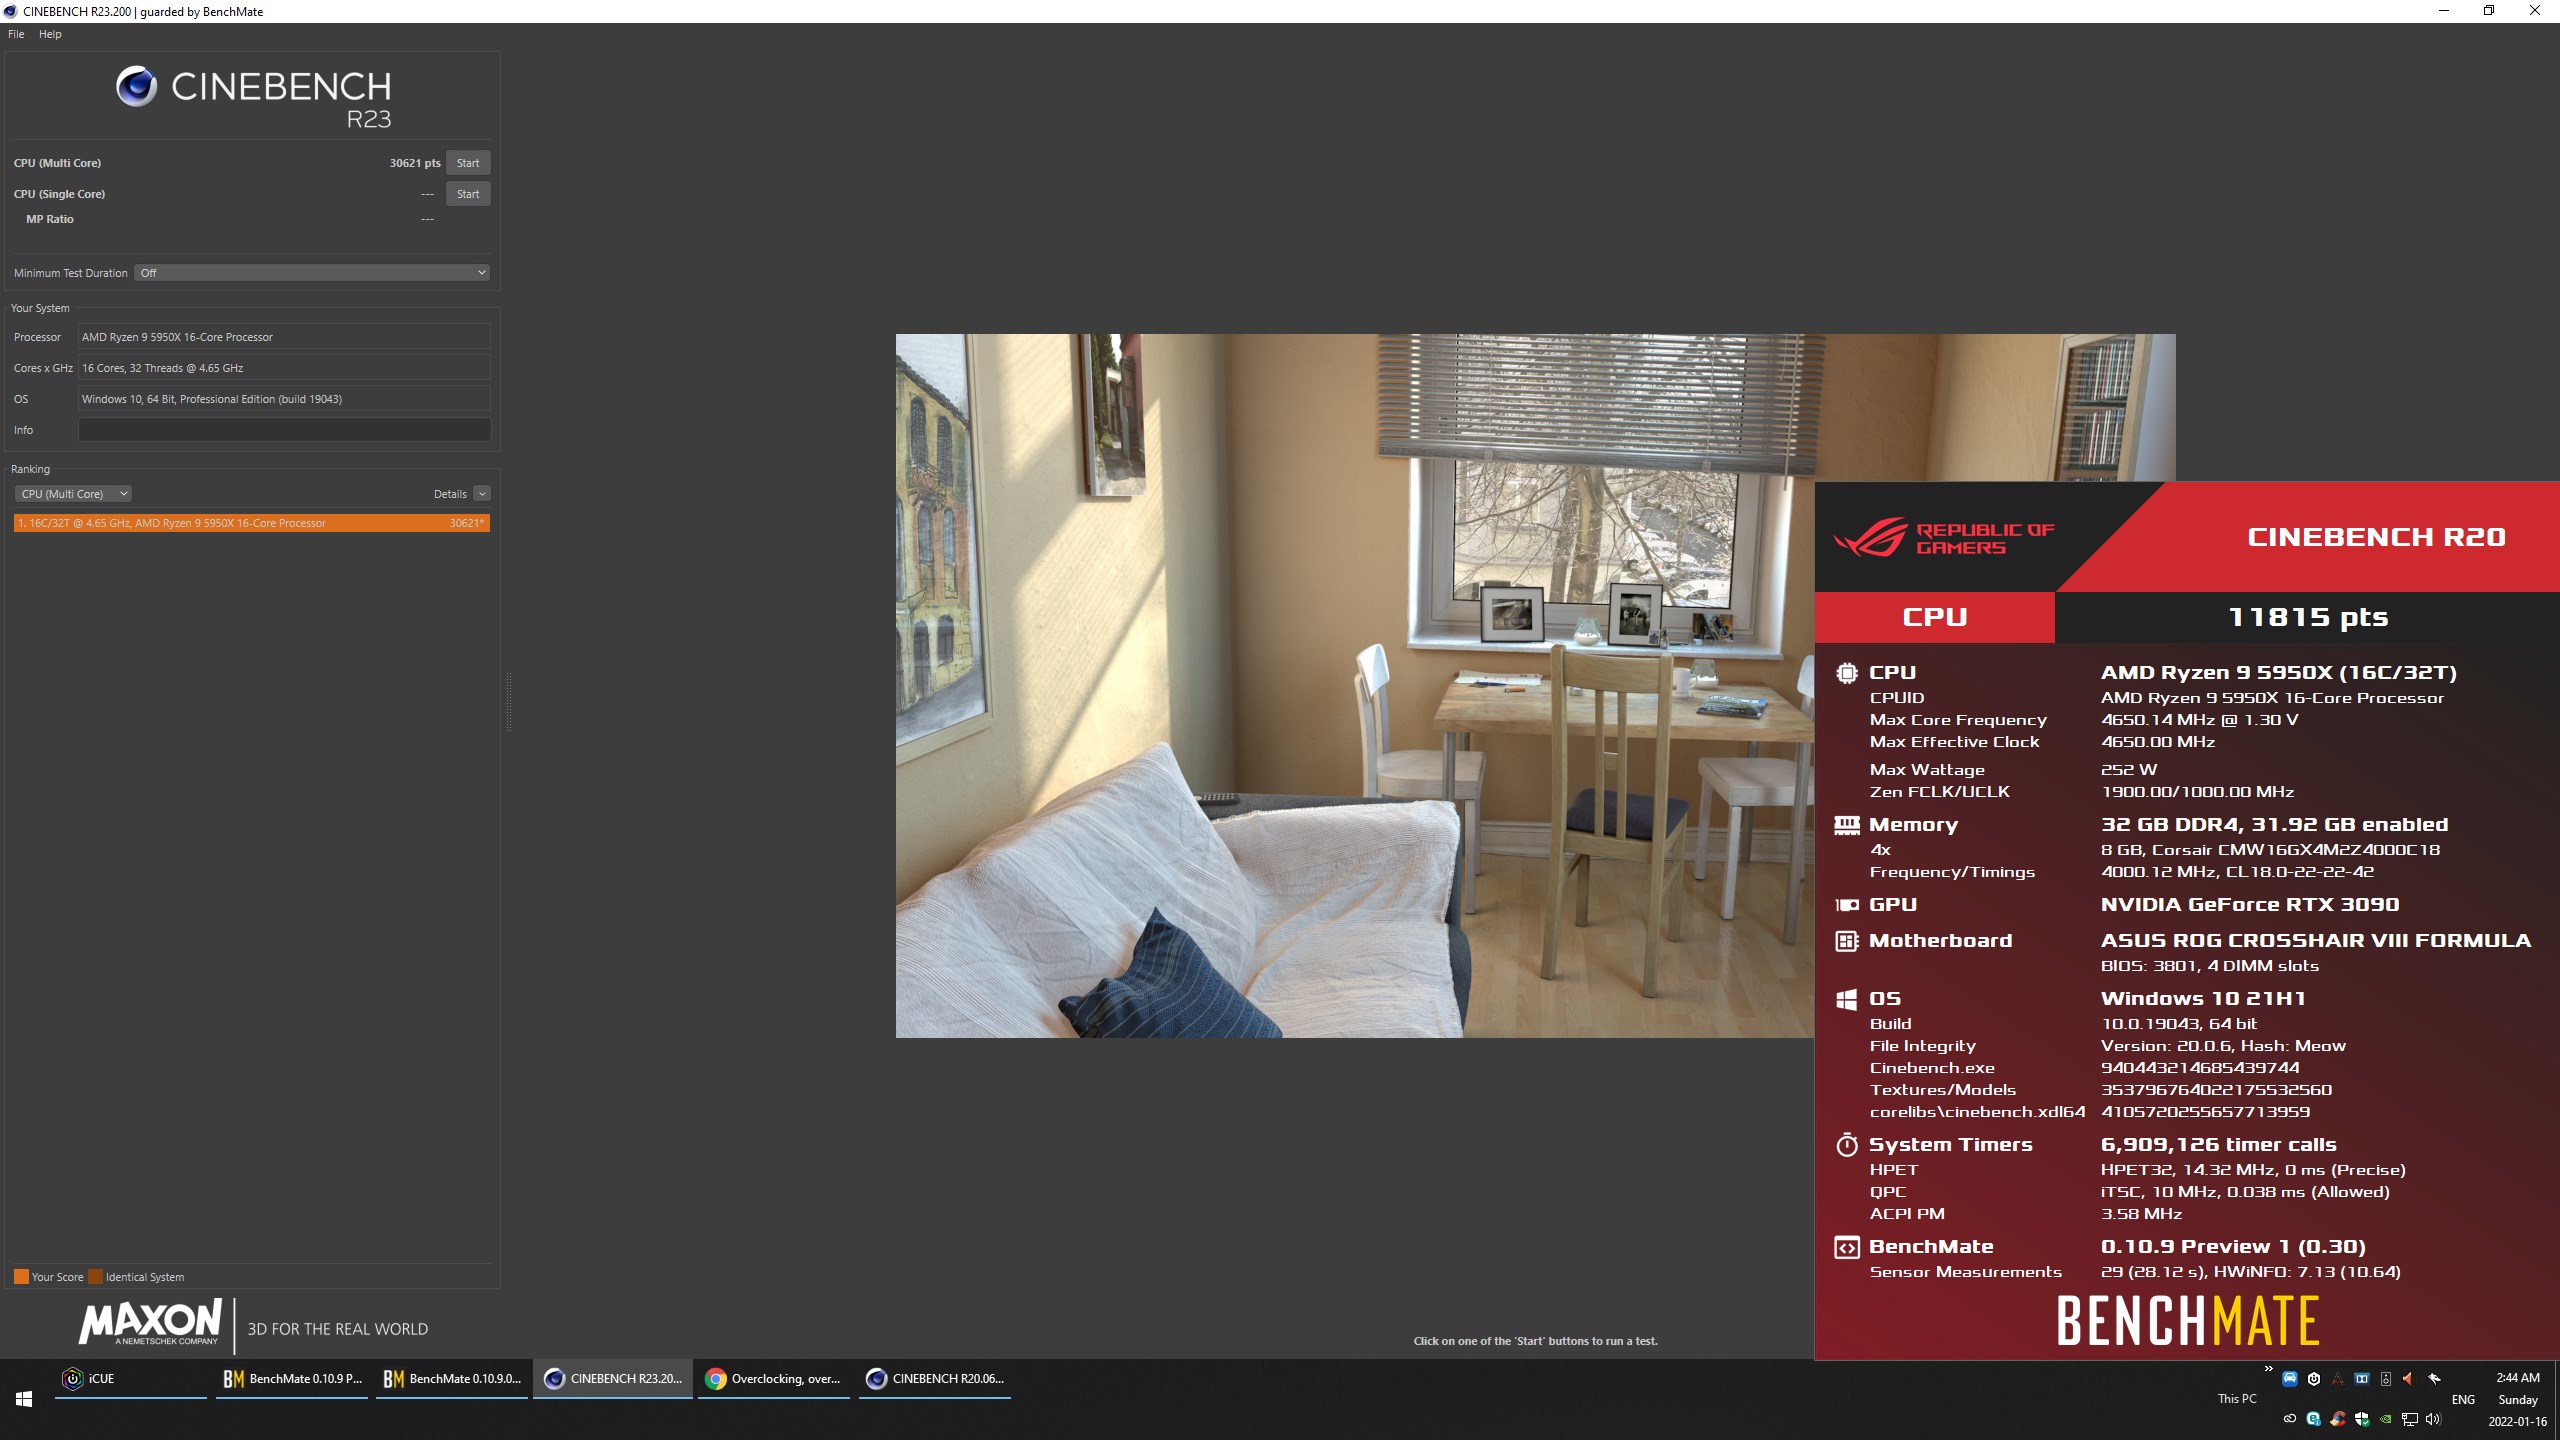Switch to the BenchMate 0.10.9.0... taskbar window
This screenshot has height=1440, width=2560.
pos(452,1379)
